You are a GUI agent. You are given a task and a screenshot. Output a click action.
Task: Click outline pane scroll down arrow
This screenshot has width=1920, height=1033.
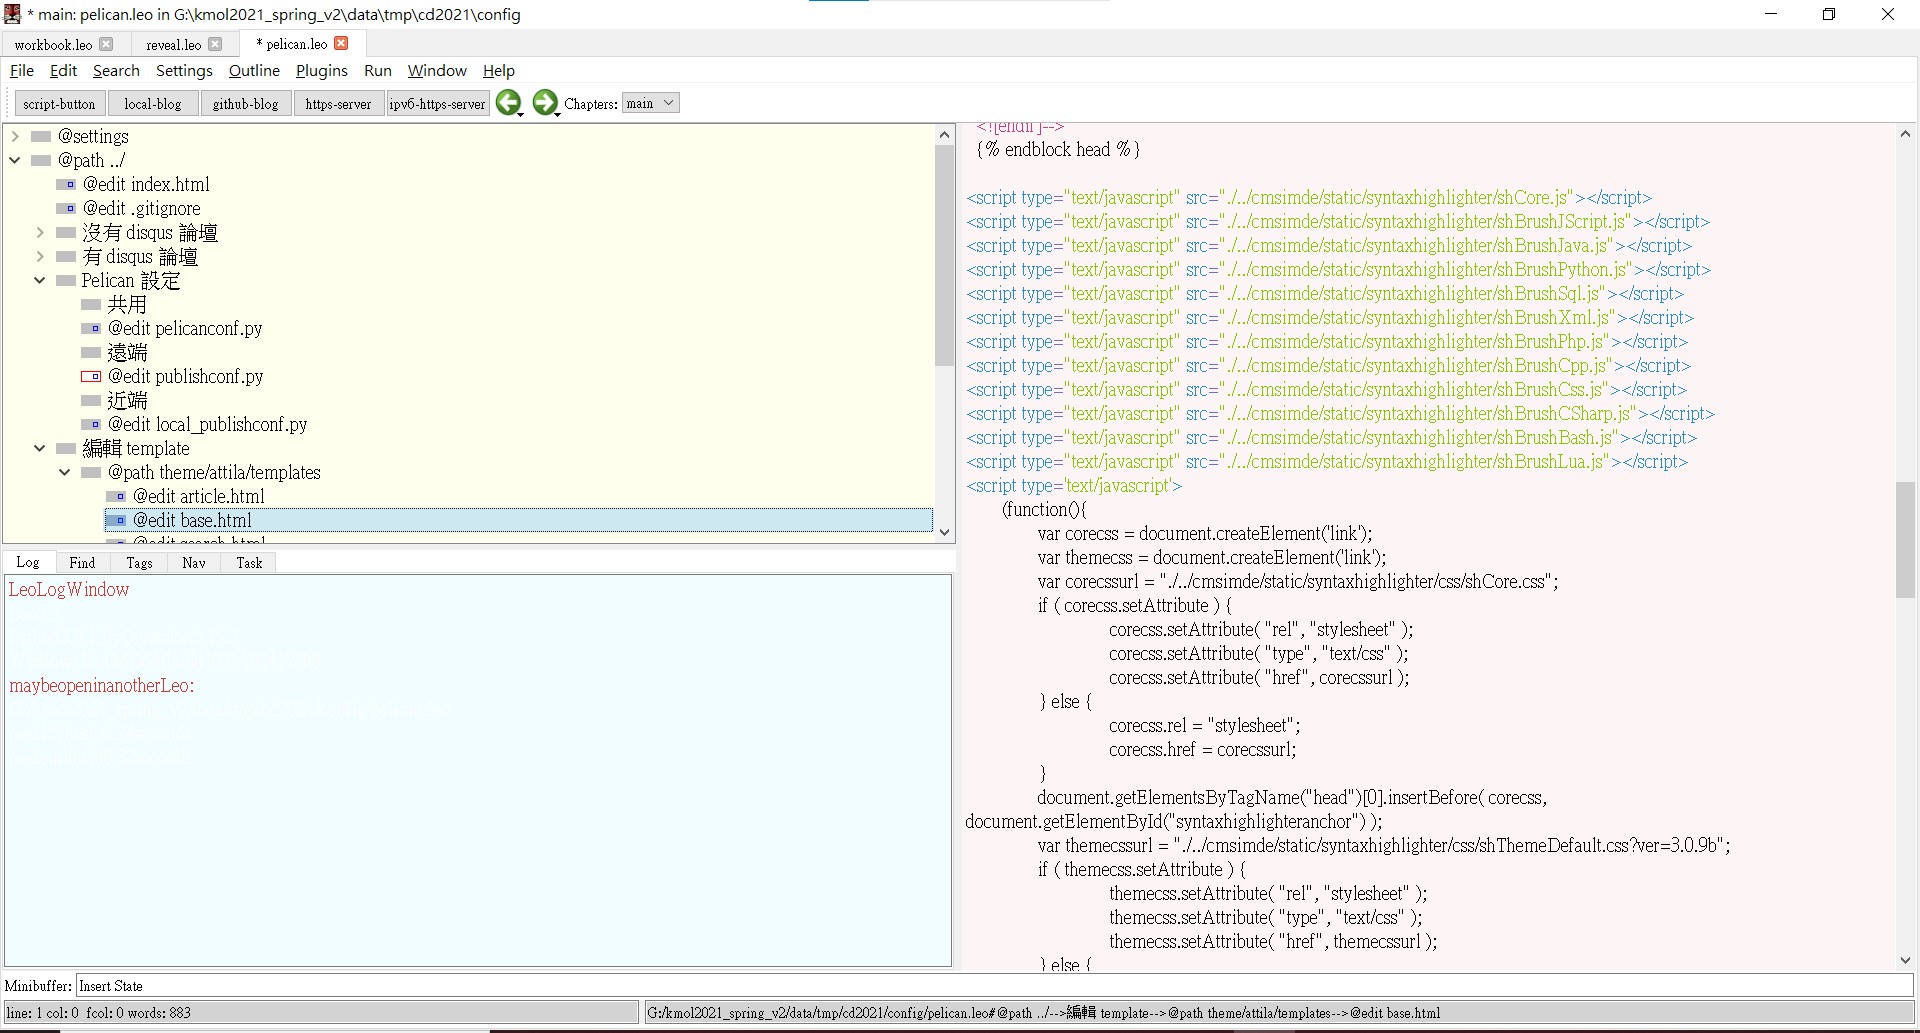click(945, 532)
